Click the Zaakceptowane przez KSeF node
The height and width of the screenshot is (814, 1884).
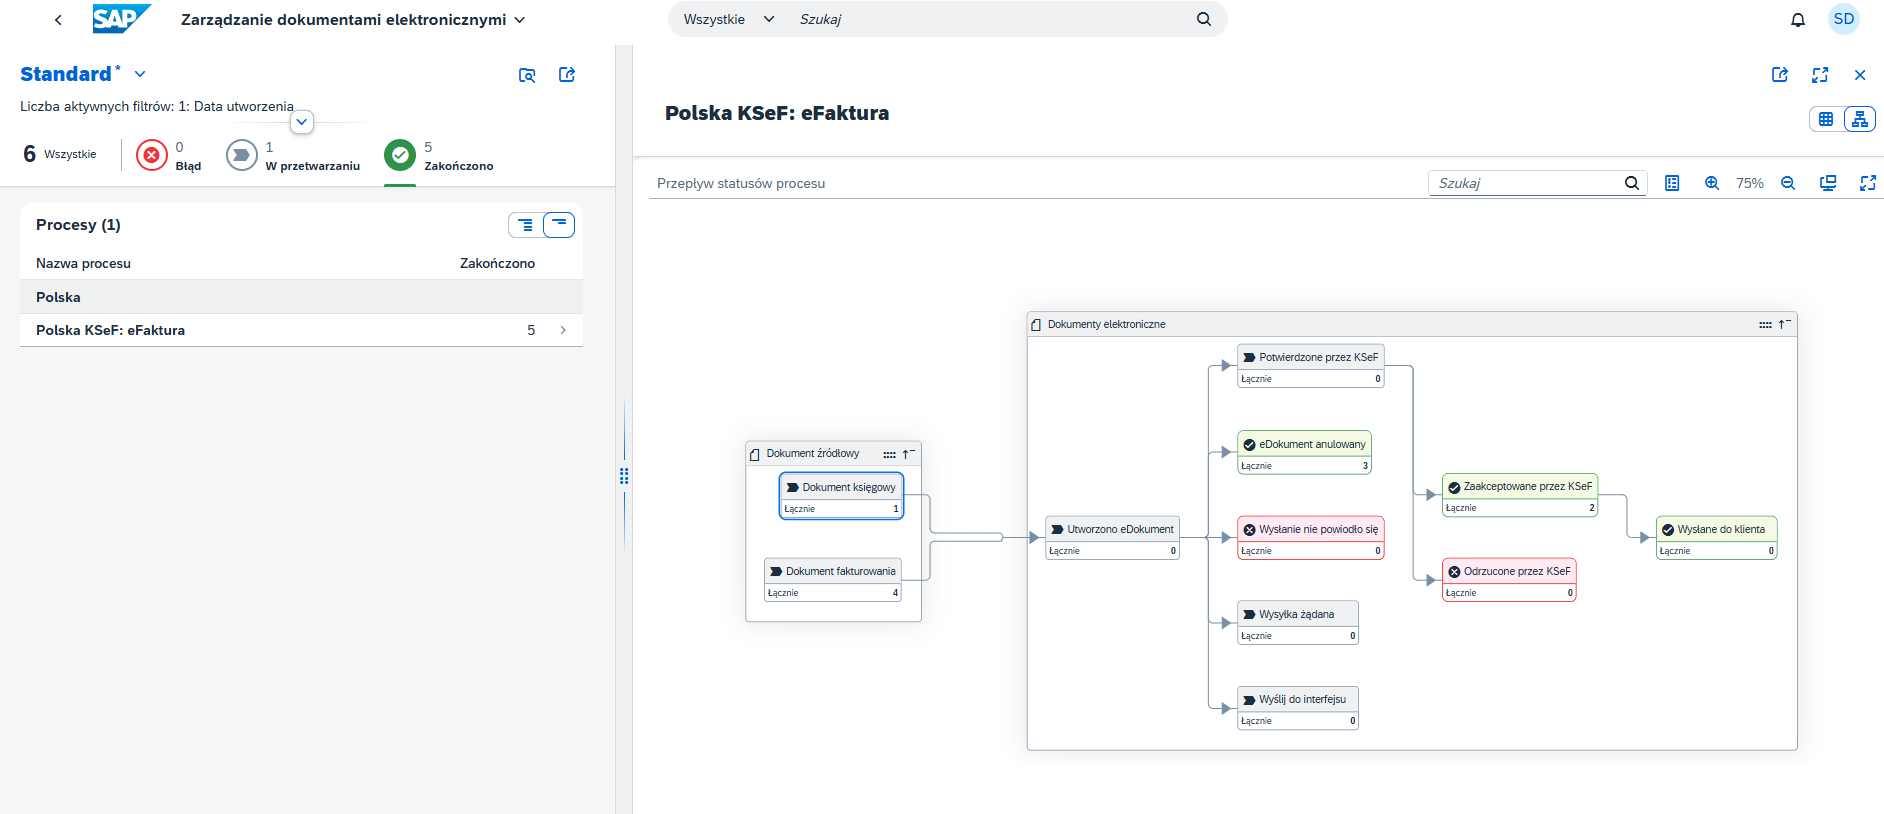tap(1519, 487)
